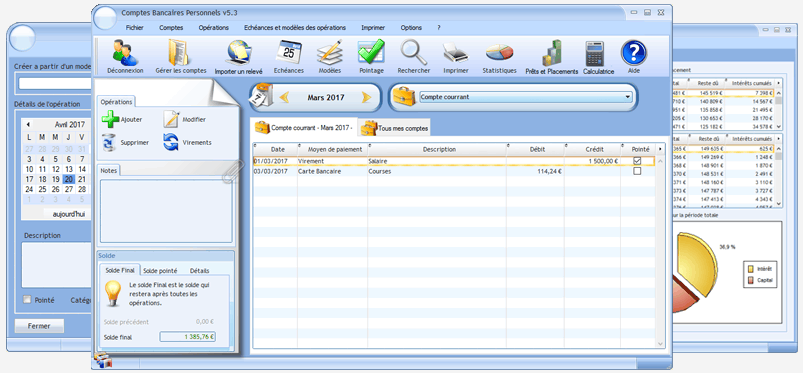The image size is (803, 373).
Task: Click the paperclip icon on Notes panel
Action: tap(233, 171)
